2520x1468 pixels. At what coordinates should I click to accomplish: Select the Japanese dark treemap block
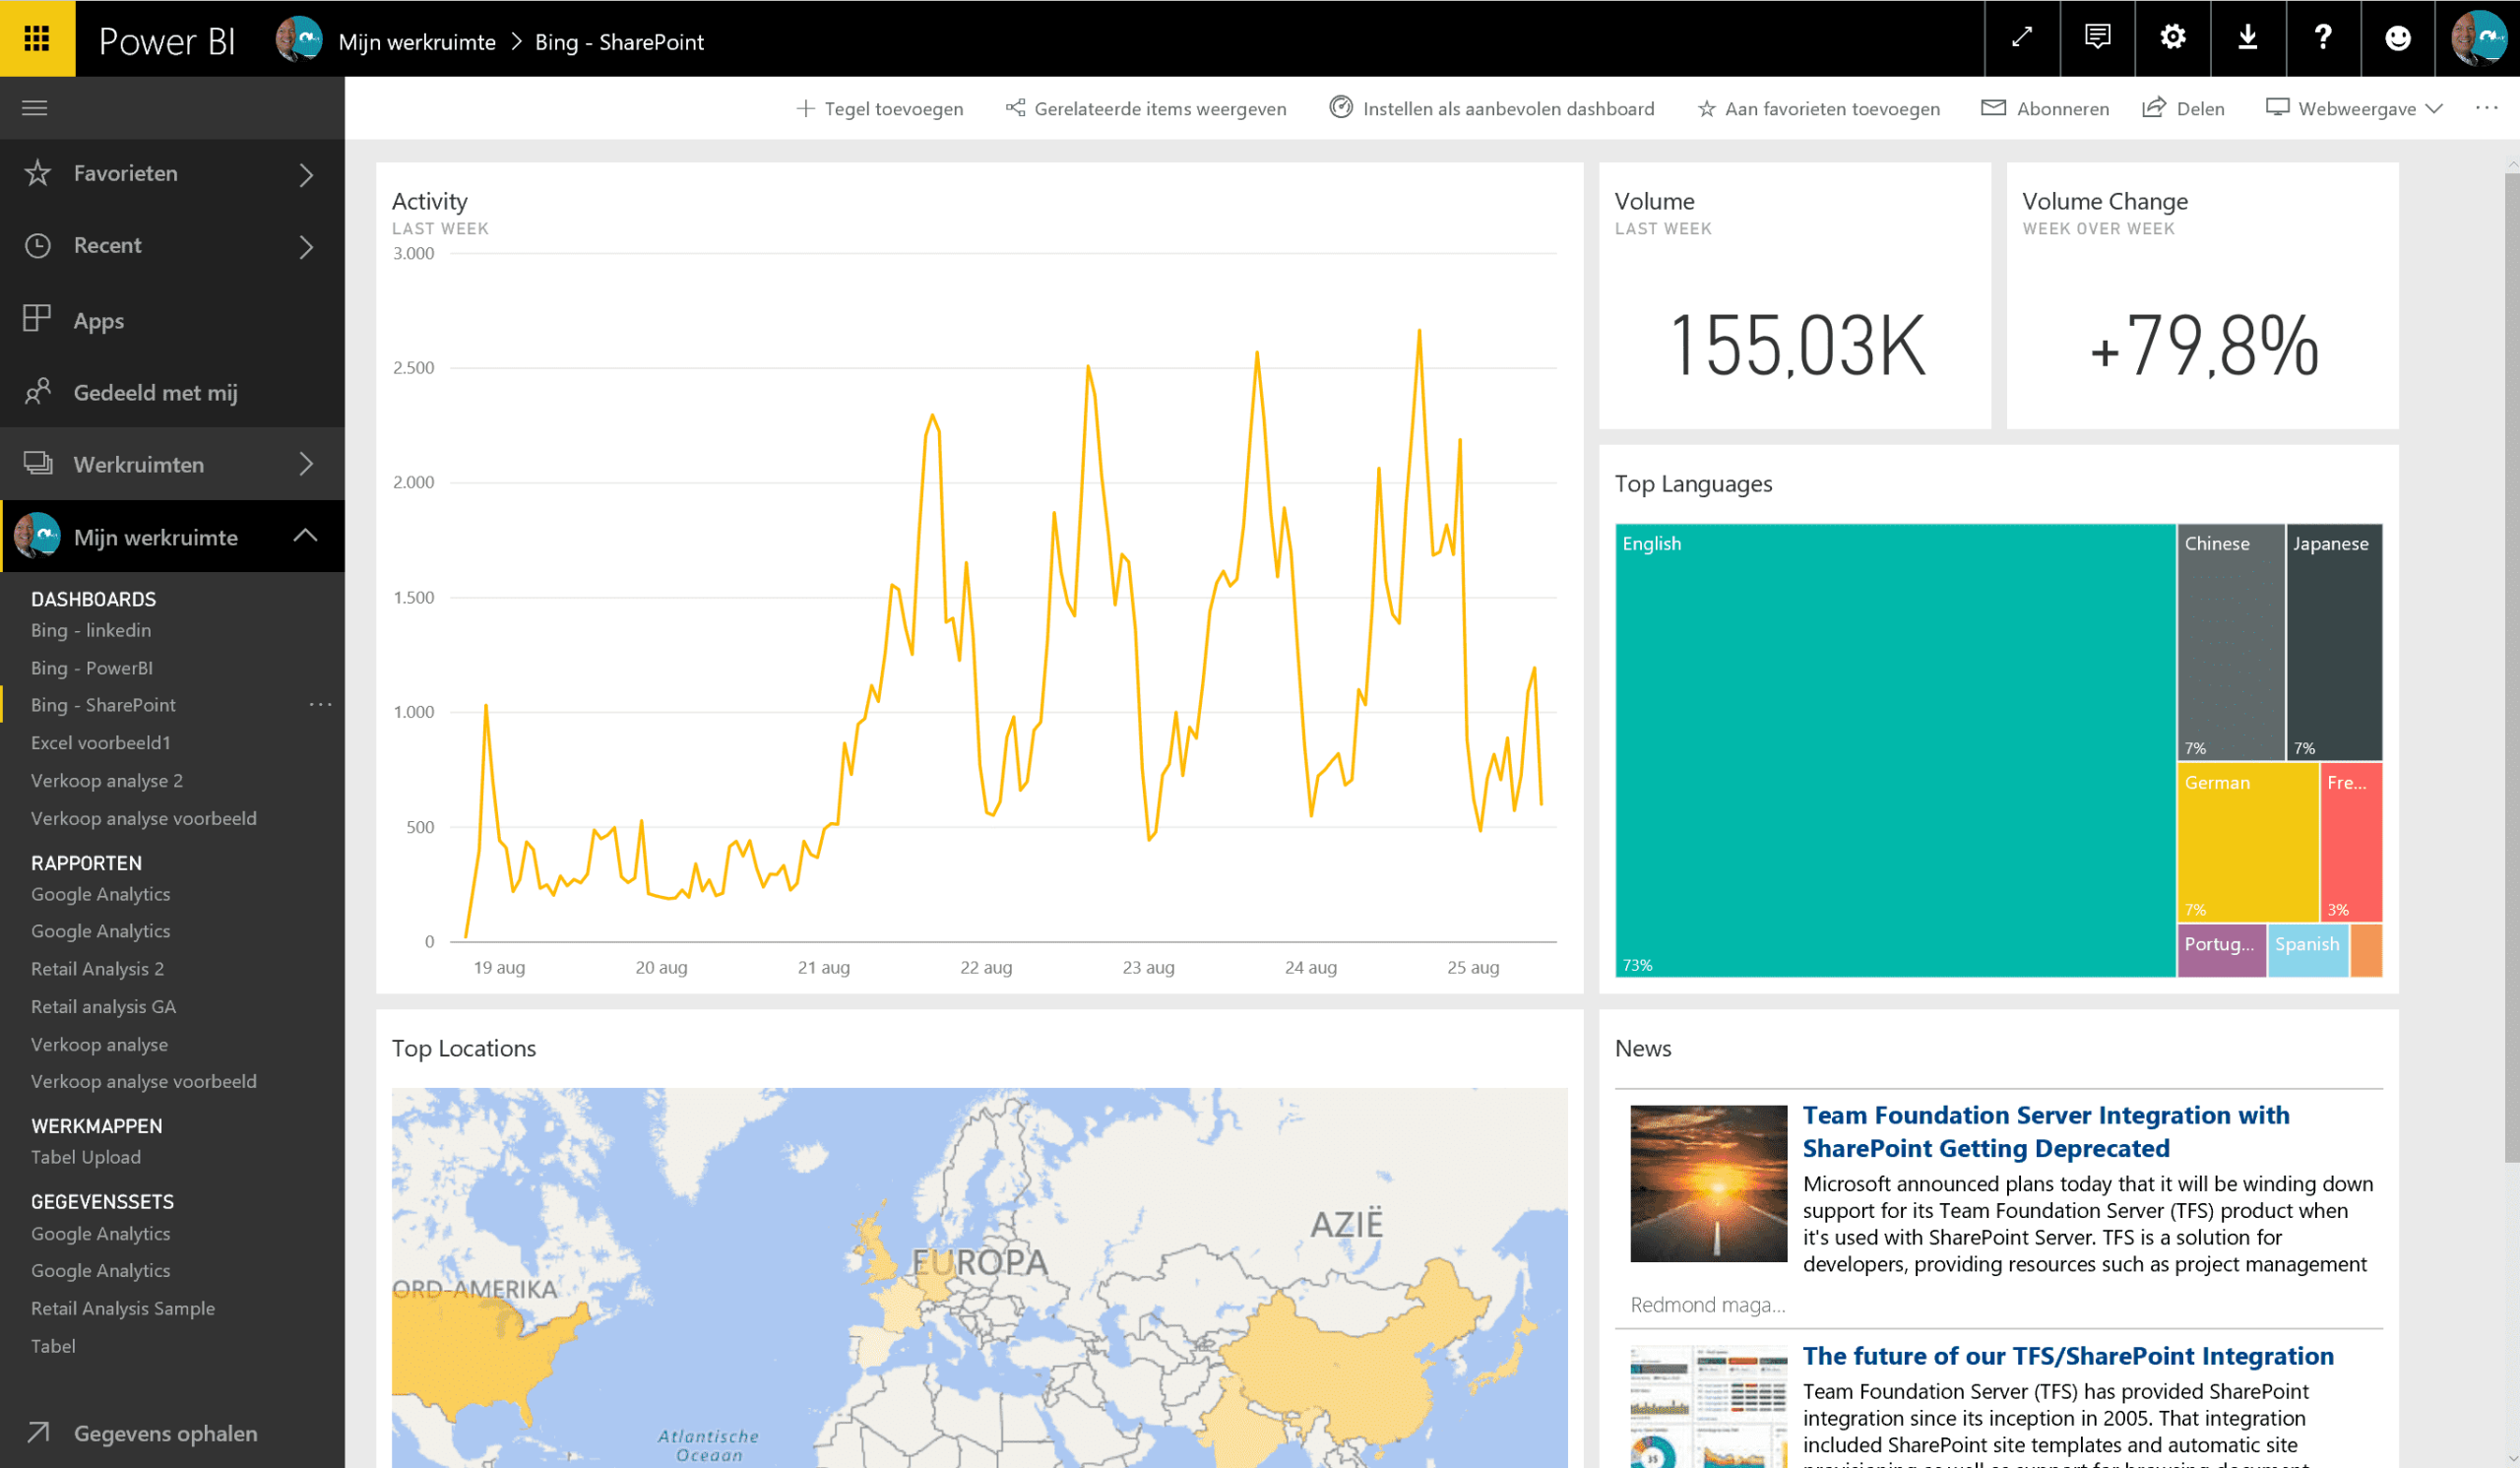tap(2335, 642)
